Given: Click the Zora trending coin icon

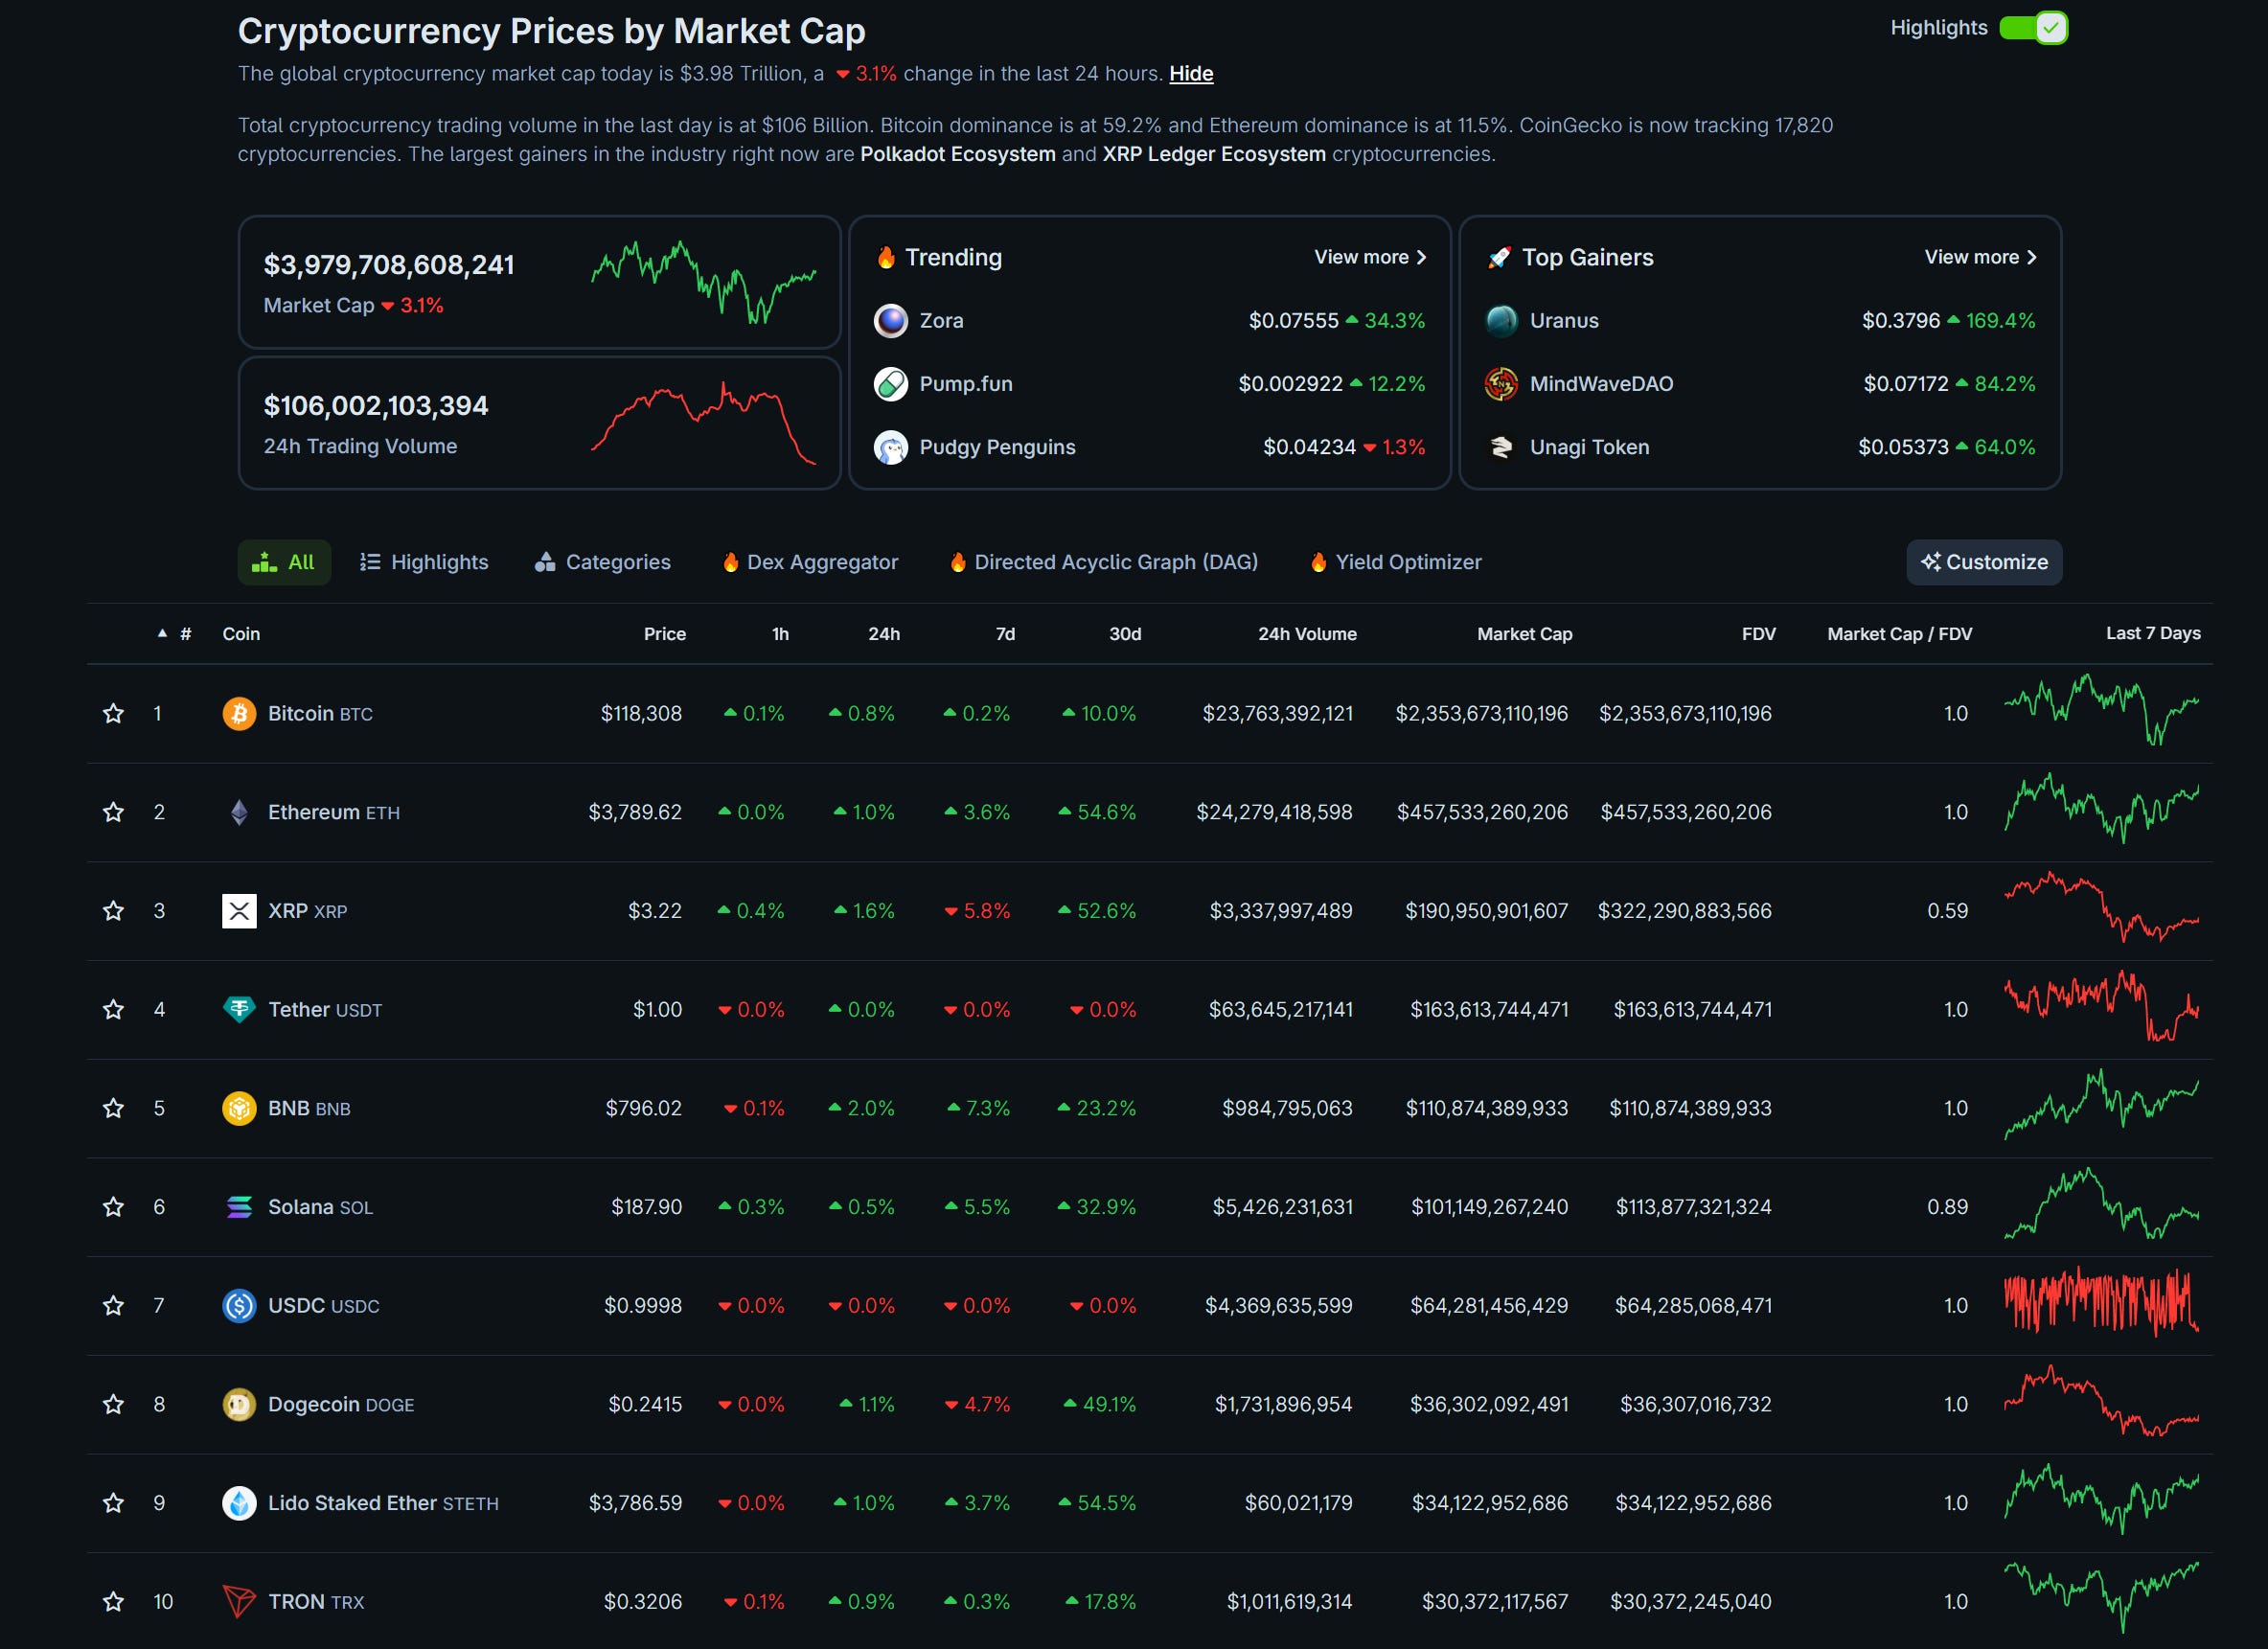Looking at the screenshot, I should 890,321.
